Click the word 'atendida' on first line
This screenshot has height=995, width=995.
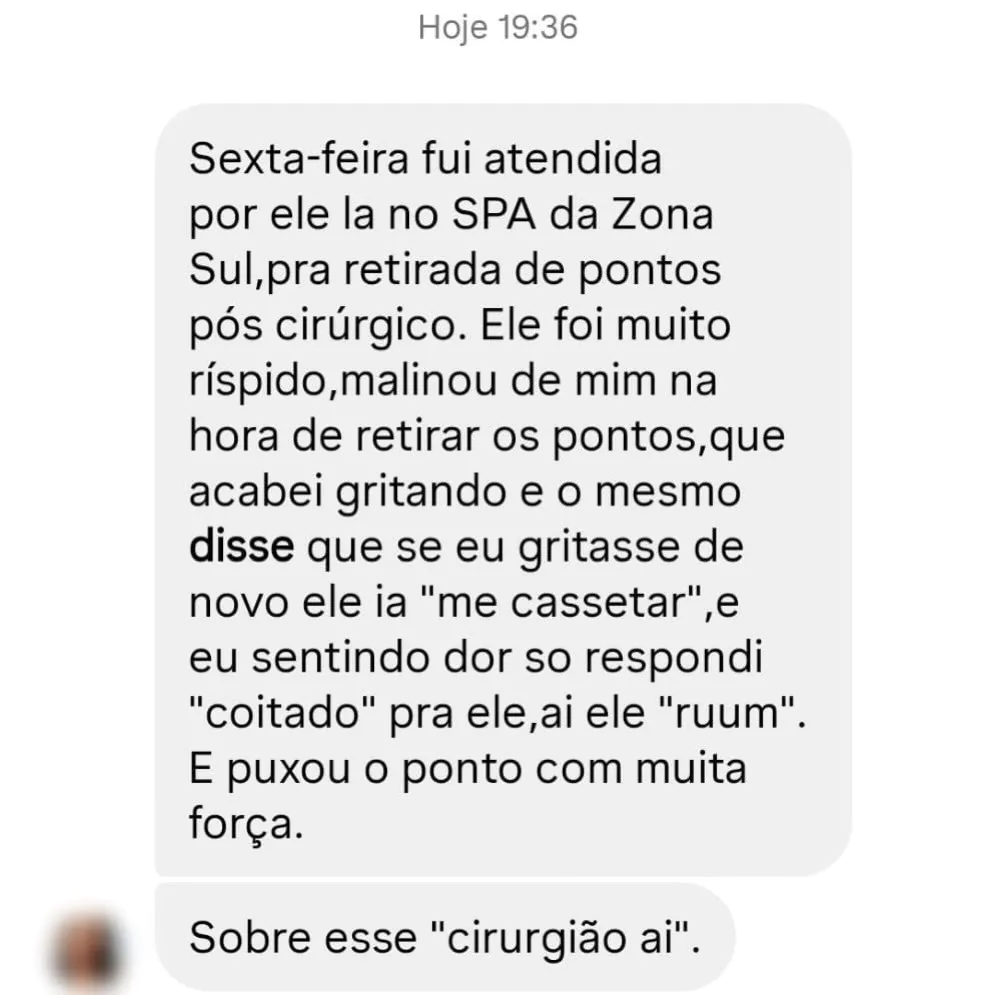coord(573,158)
